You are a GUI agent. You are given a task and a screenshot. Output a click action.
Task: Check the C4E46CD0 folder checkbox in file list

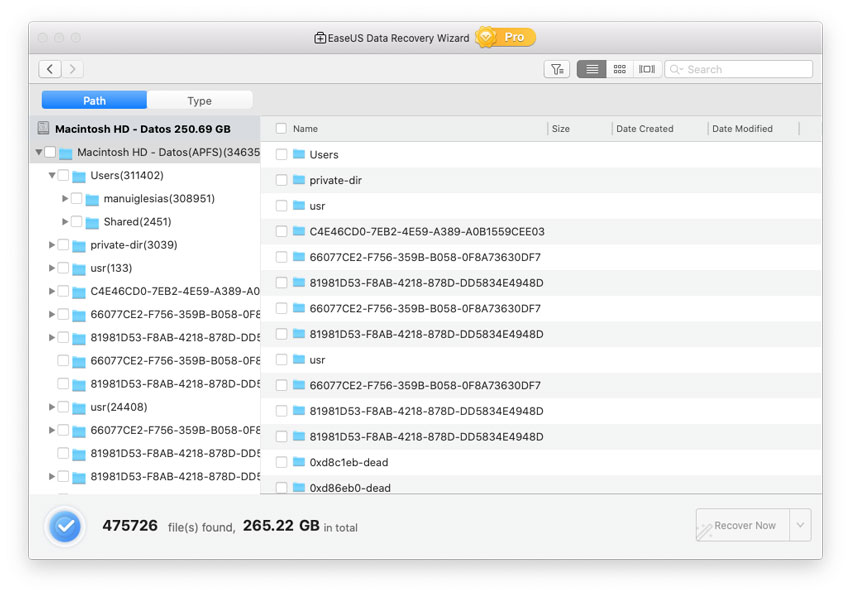pyautogui.click(x=281, y=231)
